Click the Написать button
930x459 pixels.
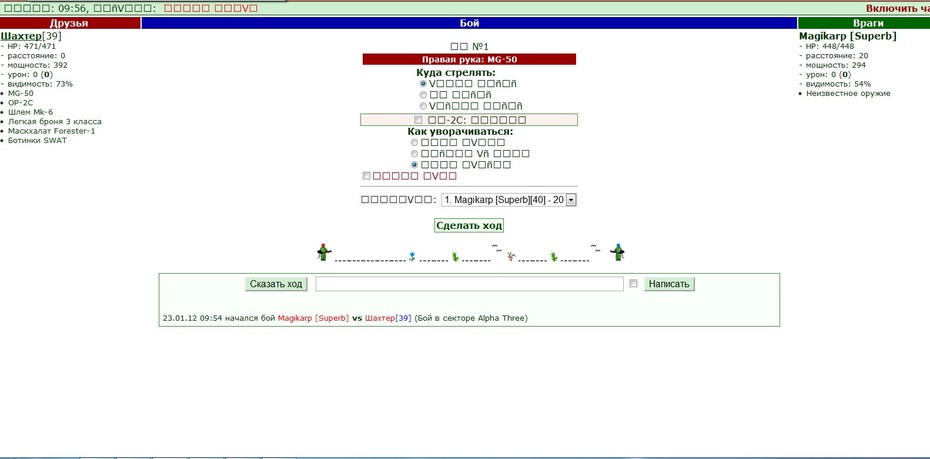[x=669, y=284]
